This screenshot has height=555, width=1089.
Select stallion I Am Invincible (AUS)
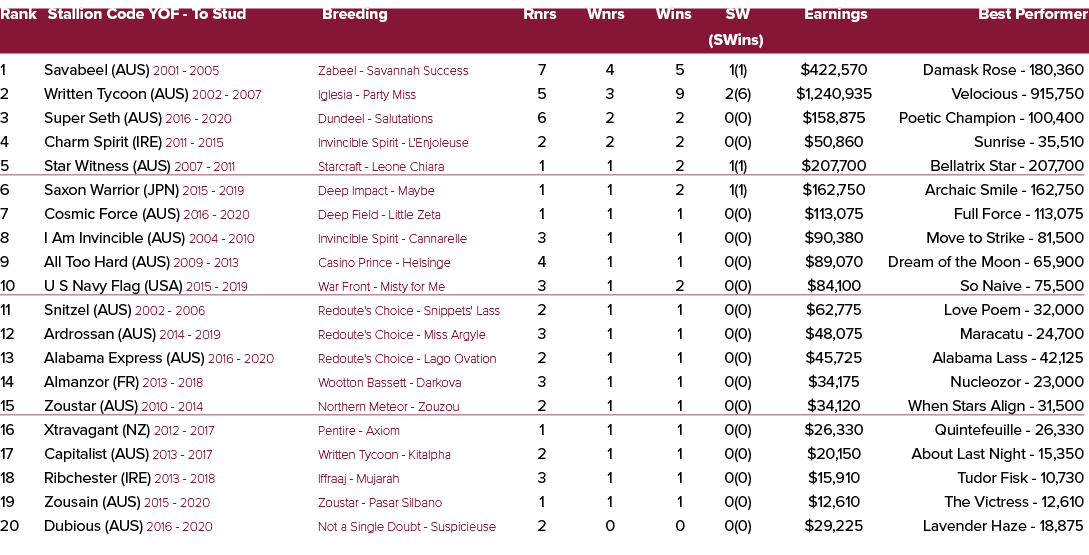(x=115, y=238)
